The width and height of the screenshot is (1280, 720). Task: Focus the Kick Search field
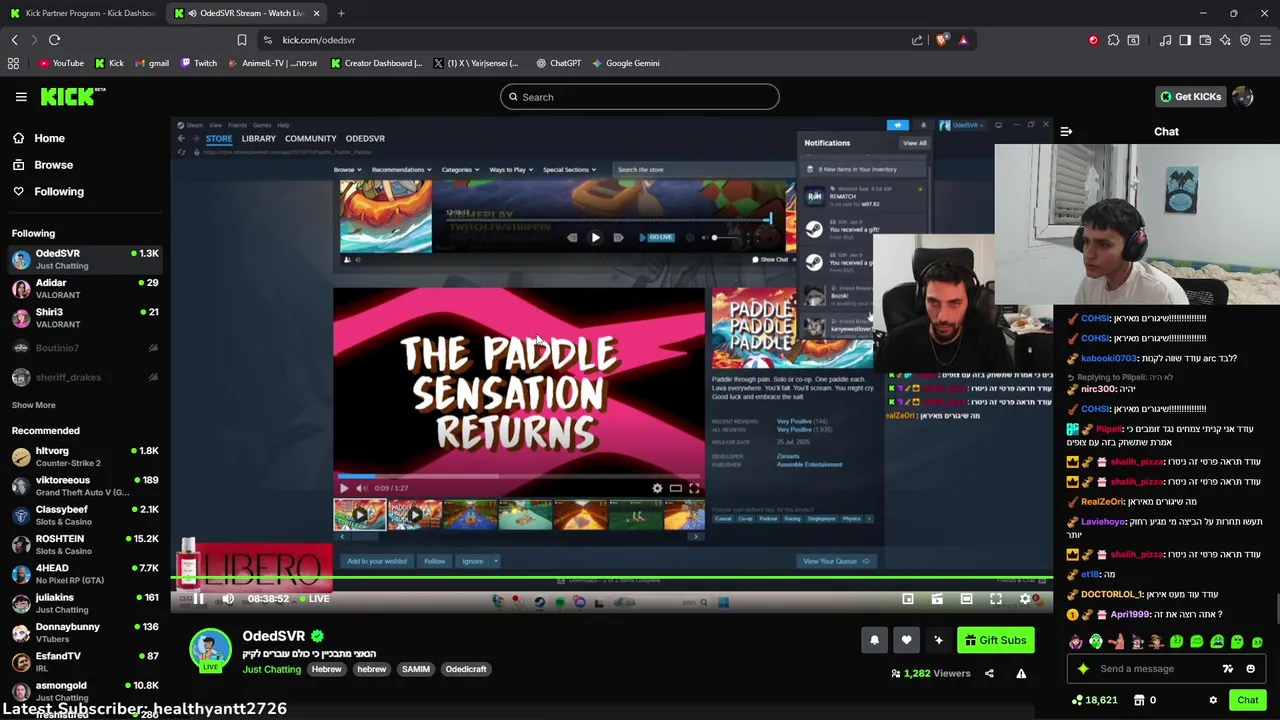click(x=640, y=97)
